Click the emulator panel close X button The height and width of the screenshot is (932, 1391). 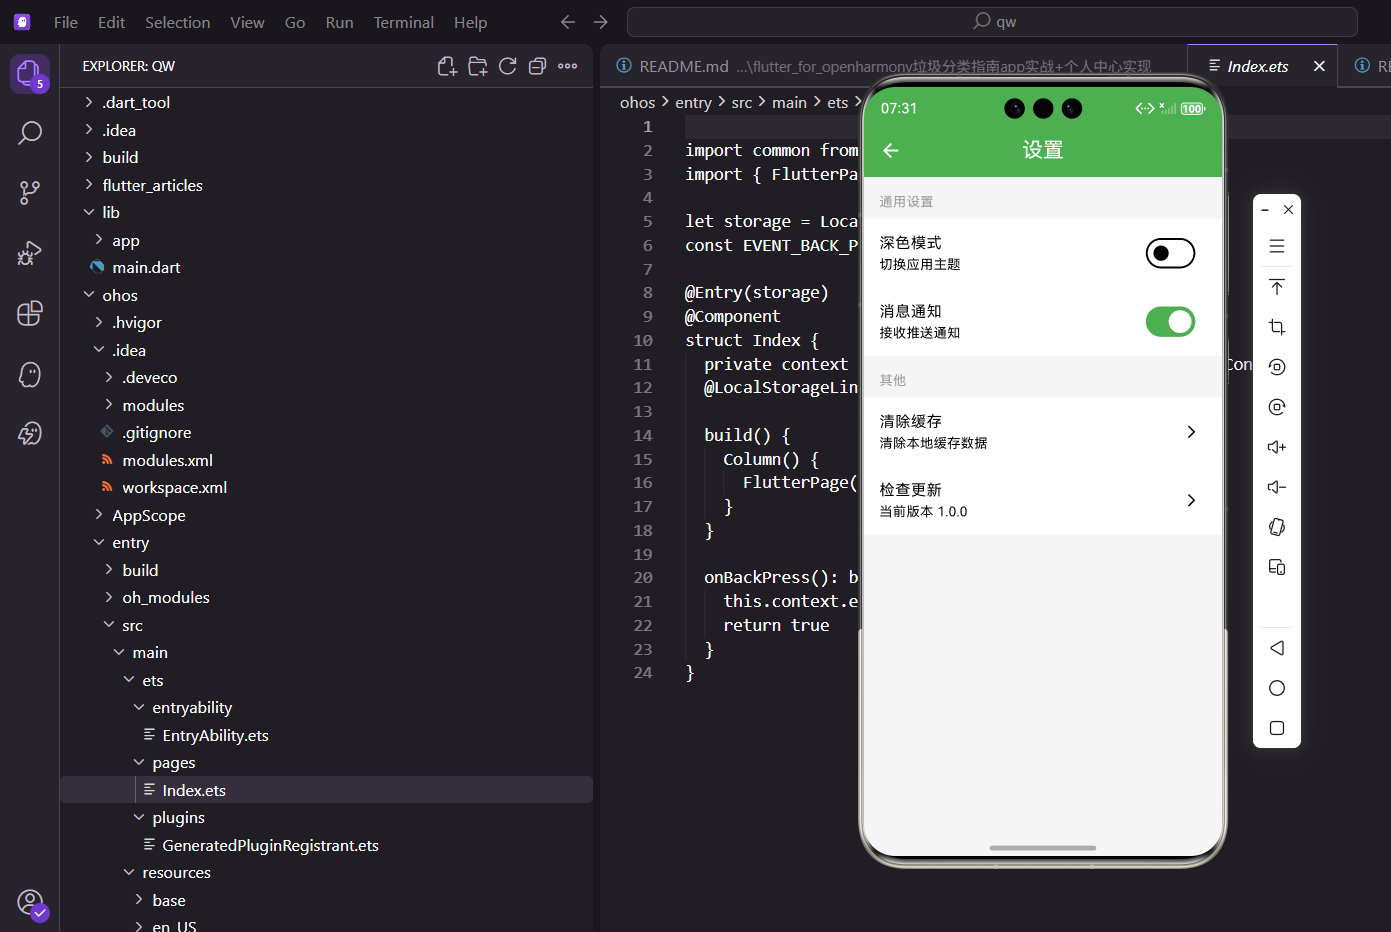pyautogui.click(x=1288, y=210)
